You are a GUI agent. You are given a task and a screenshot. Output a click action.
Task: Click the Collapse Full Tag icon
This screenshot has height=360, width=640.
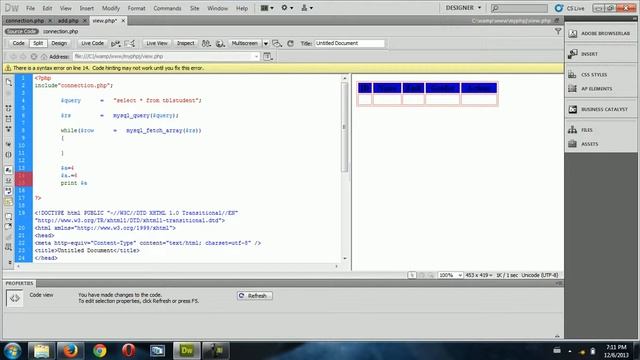coord(9,108)
